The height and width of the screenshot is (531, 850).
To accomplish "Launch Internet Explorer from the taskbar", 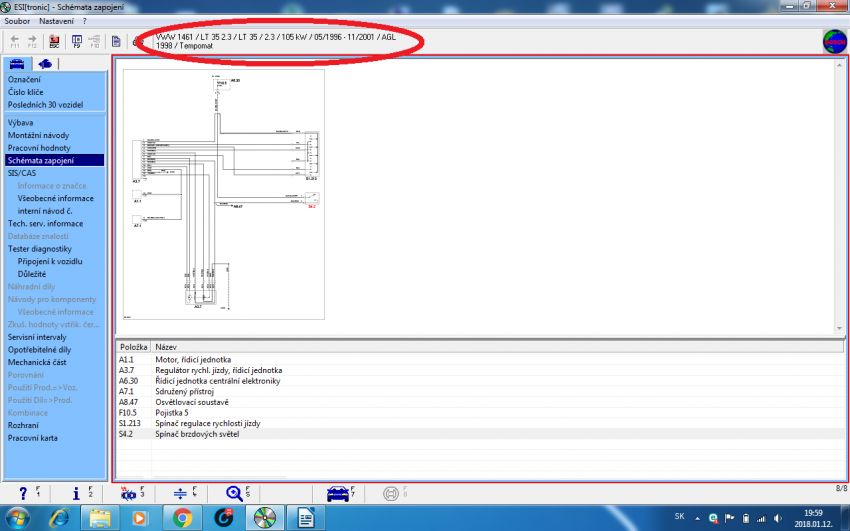I will click(x=59, y=518).
